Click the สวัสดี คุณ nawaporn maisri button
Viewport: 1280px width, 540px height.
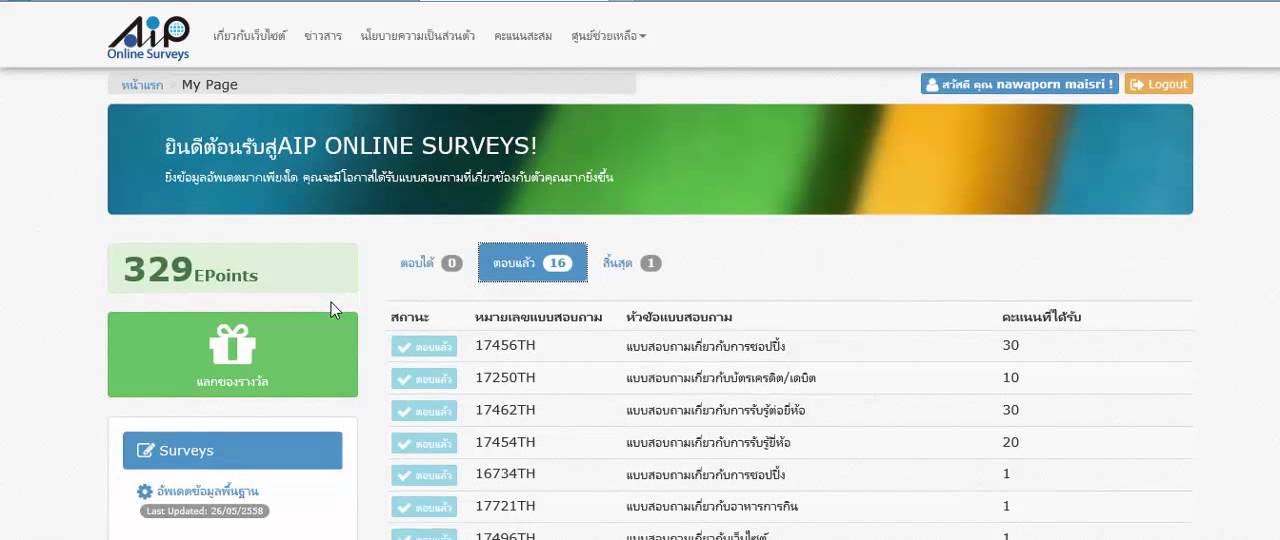[x=1019, y=84]
